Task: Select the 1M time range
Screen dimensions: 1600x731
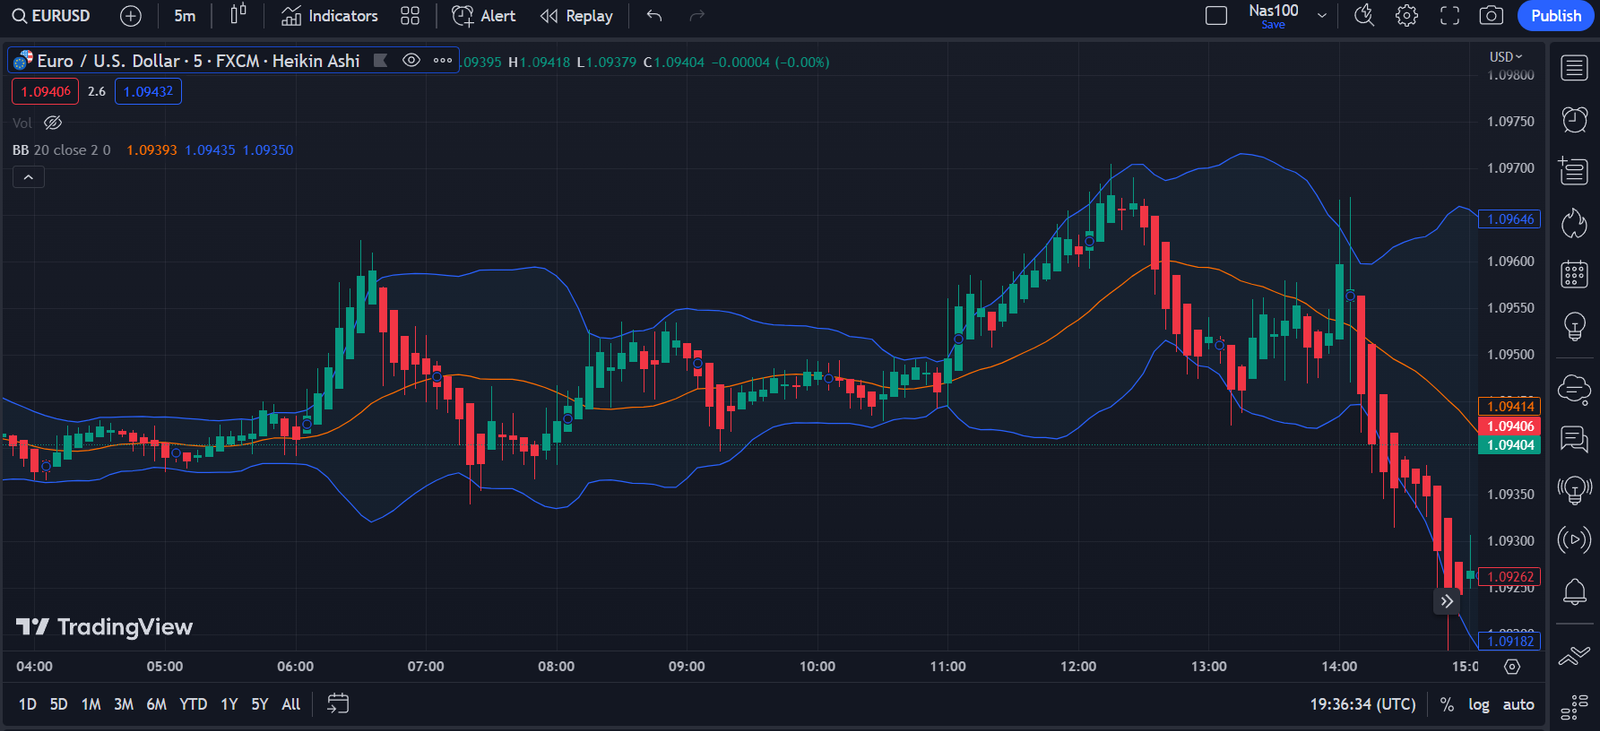Action: [91, 705]
